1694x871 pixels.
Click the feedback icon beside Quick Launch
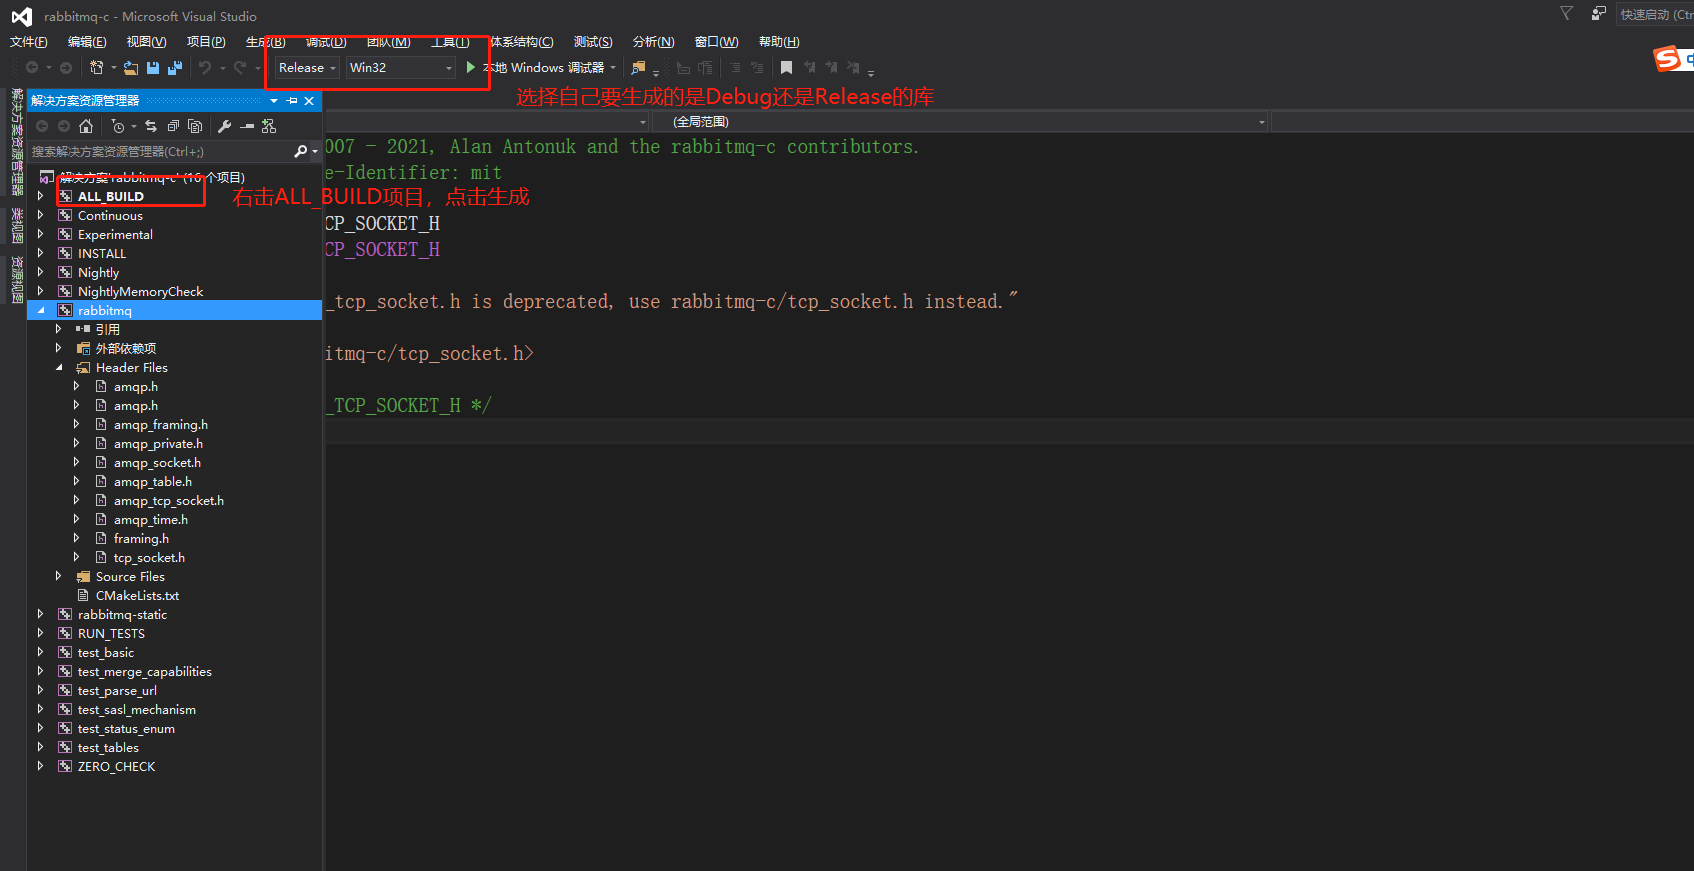tap(1599, 13)
